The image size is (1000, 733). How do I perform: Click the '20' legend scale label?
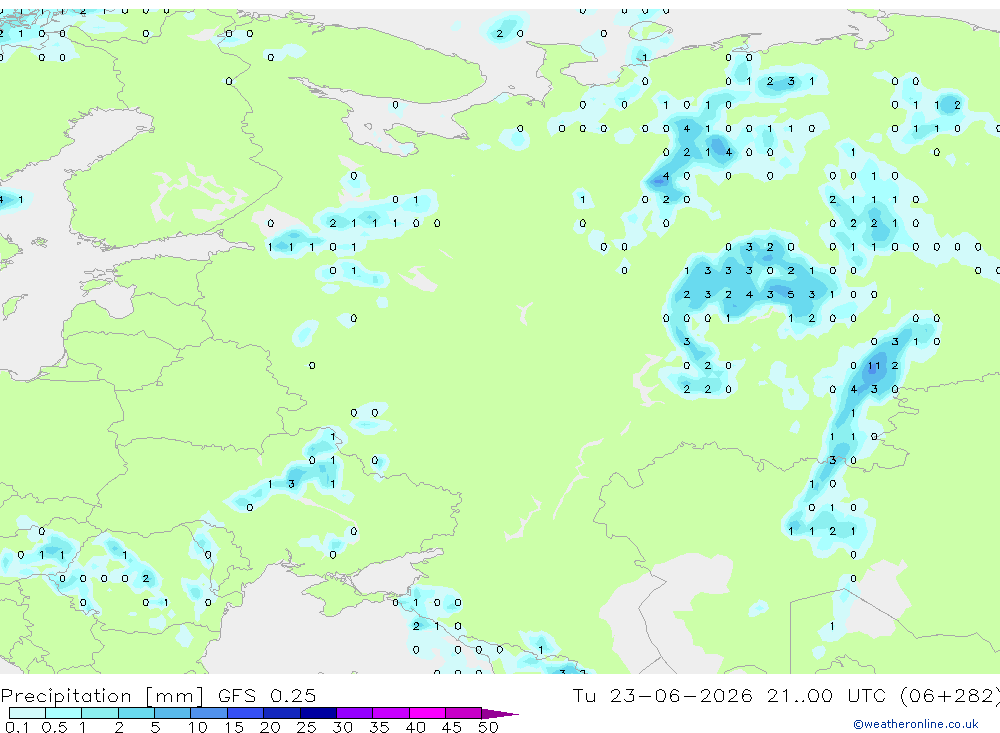tap(270, 727)
